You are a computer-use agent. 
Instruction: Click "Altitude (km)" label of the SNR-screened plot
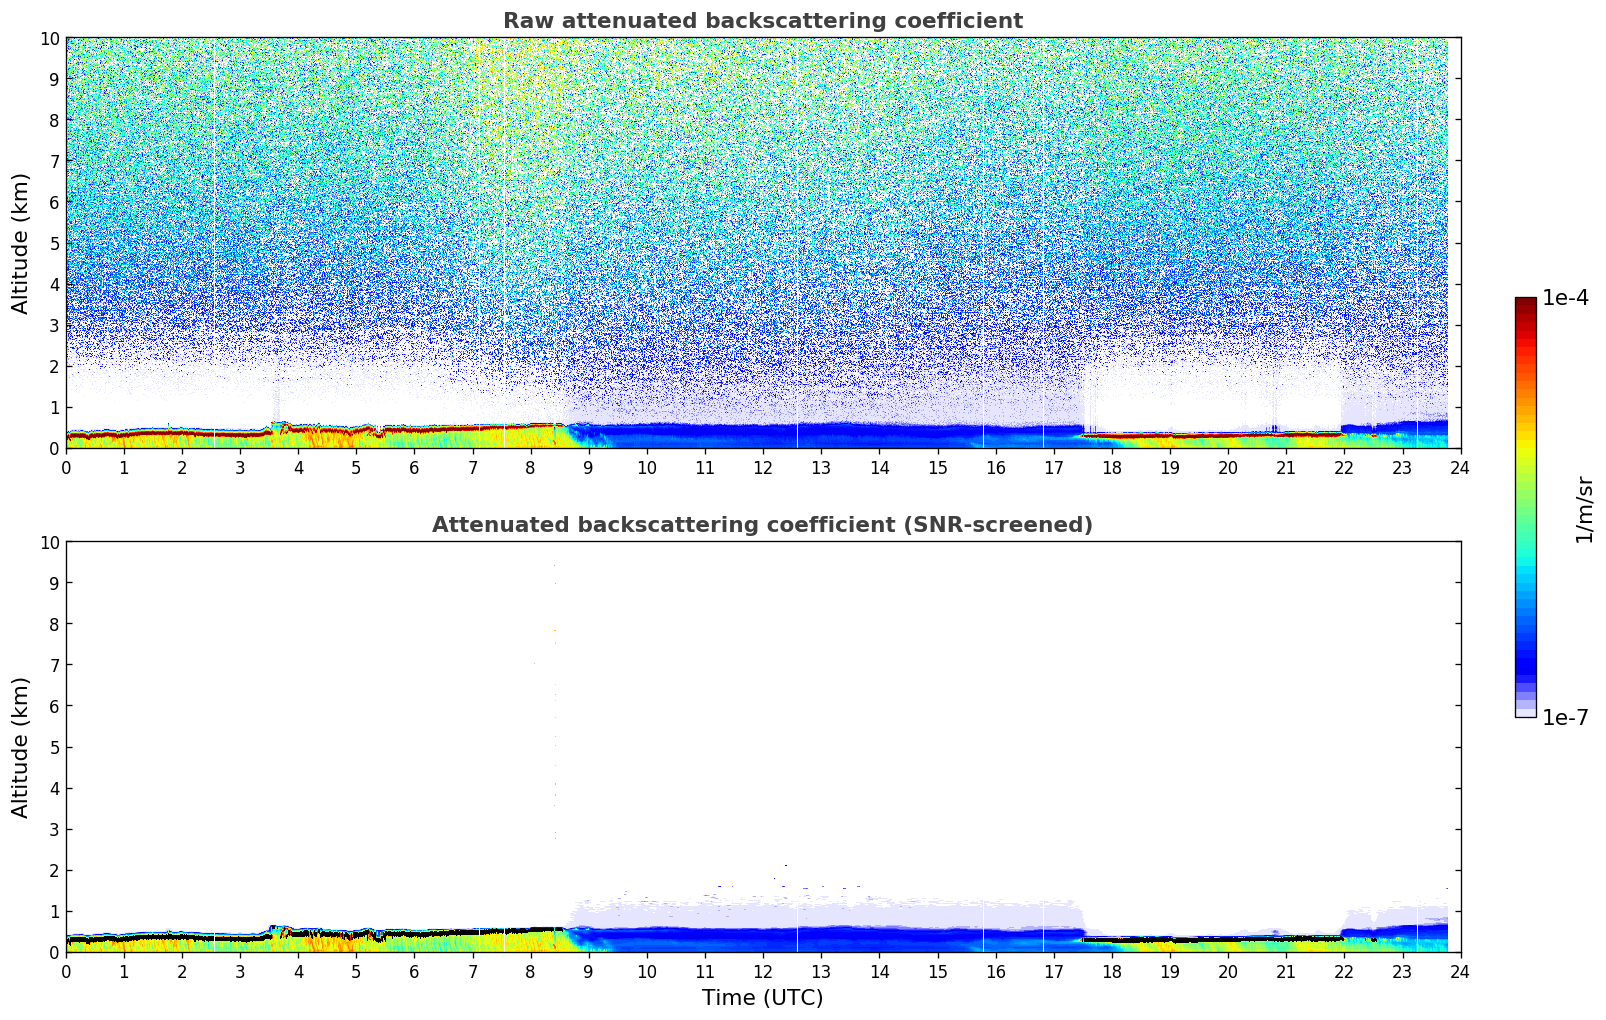point(21,747)
